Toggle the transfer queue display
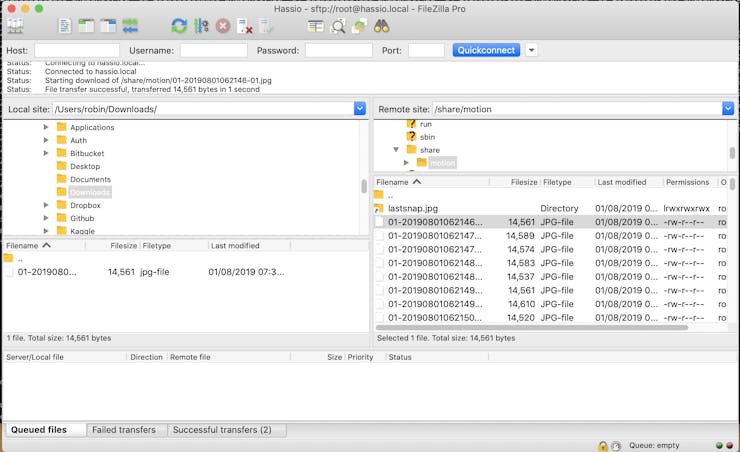740x452 pixels. tap(130, 26)
